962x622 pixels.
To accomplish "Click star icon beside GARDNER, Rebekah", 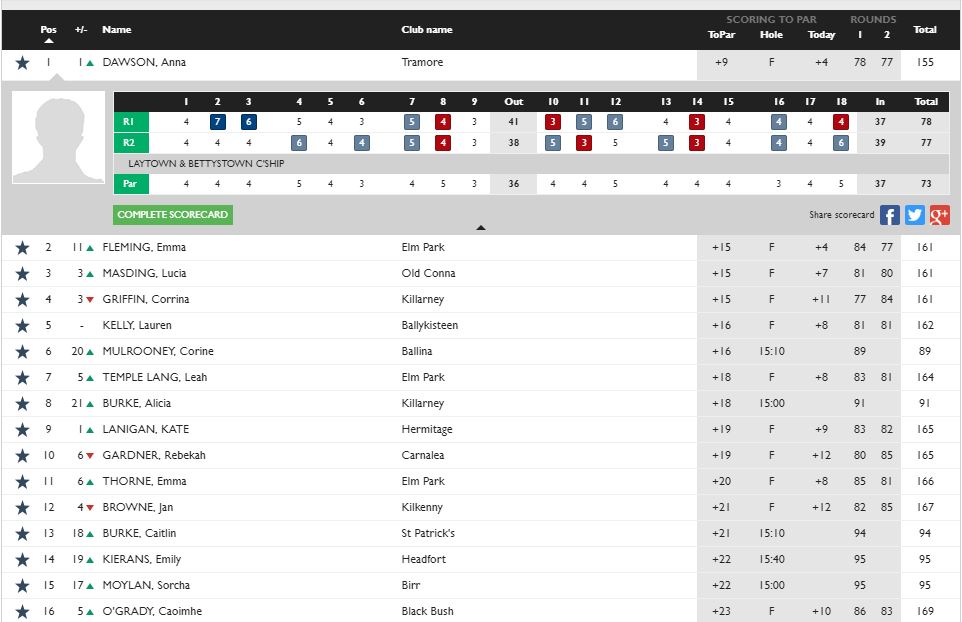I will 22,456.
